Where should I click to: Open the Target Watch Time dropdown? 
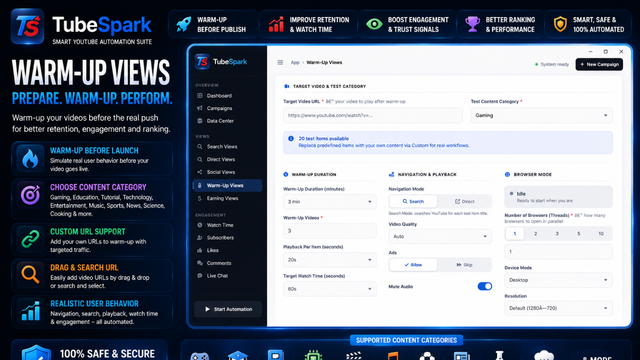(329, 289)
